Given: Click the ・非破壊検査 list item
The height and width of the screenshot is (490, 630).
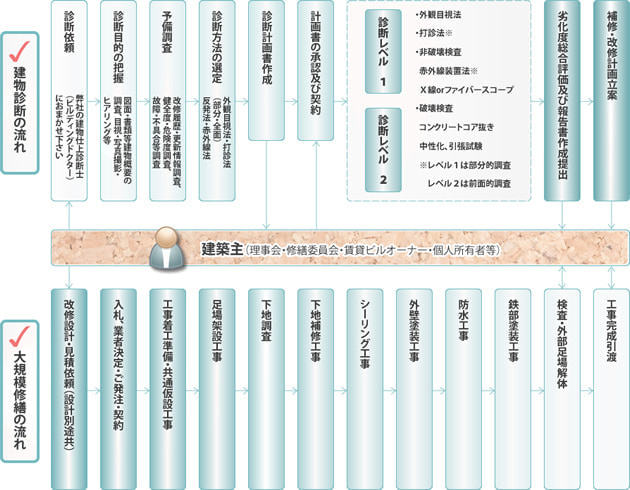Looking at the screenshot, I should pyautogui.click(x=438, y=52).
